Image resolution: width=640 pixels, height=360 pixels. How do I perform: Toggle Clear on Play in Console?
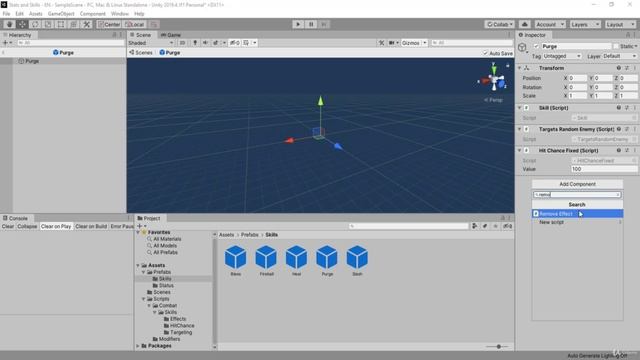56,227
